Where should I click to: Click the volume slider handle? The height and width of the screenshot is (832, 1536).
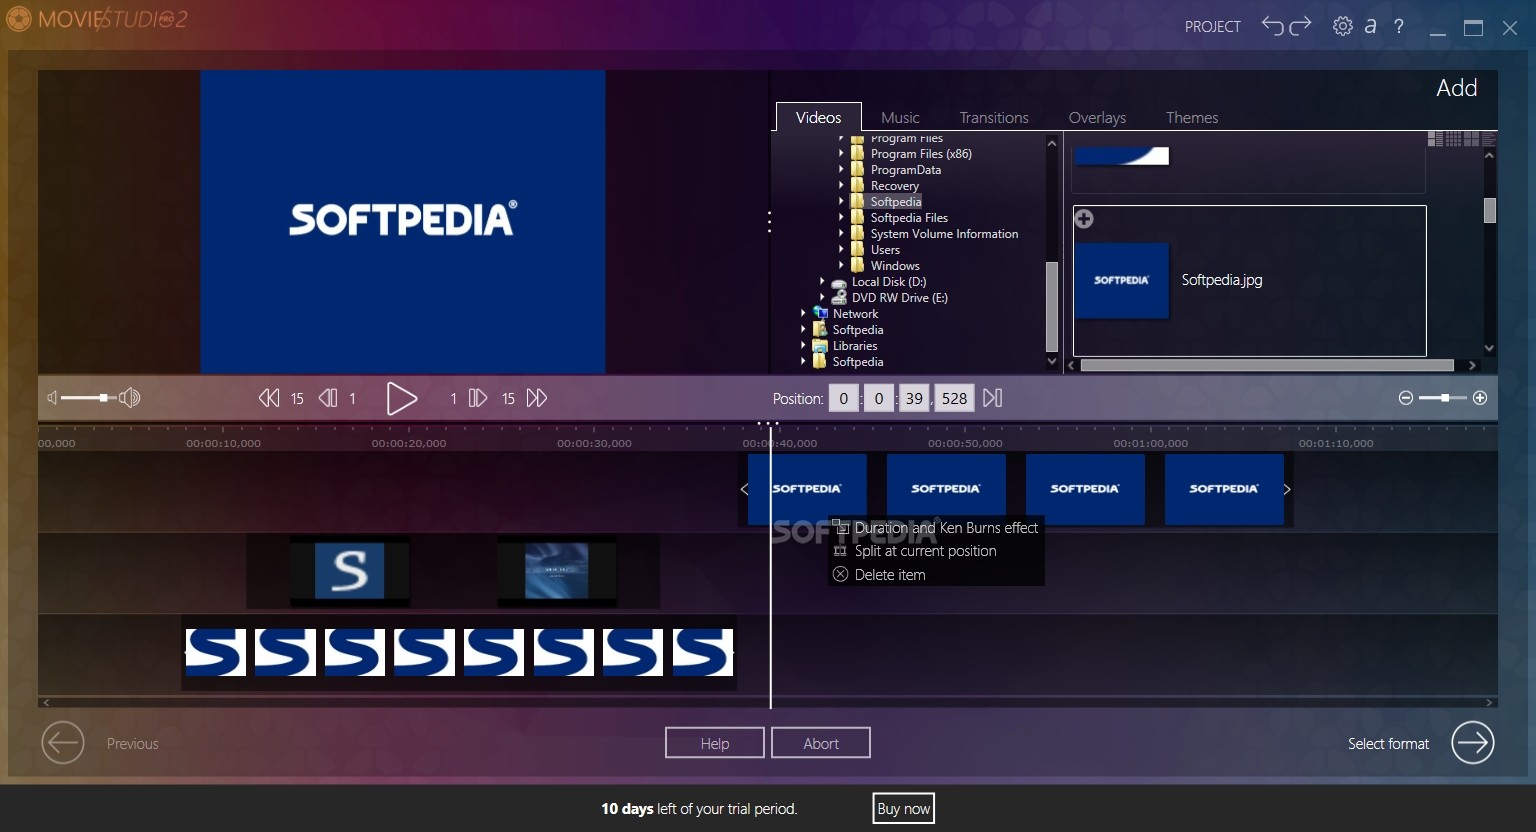click(x=104, y=398)
